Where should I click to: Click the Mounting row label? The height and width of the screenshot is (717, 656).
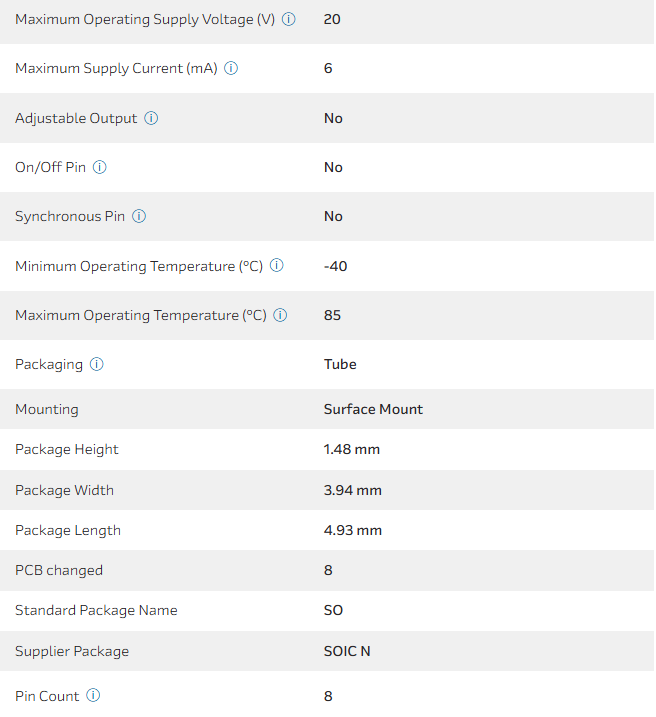pyautogui.click(x=47, y=409)
